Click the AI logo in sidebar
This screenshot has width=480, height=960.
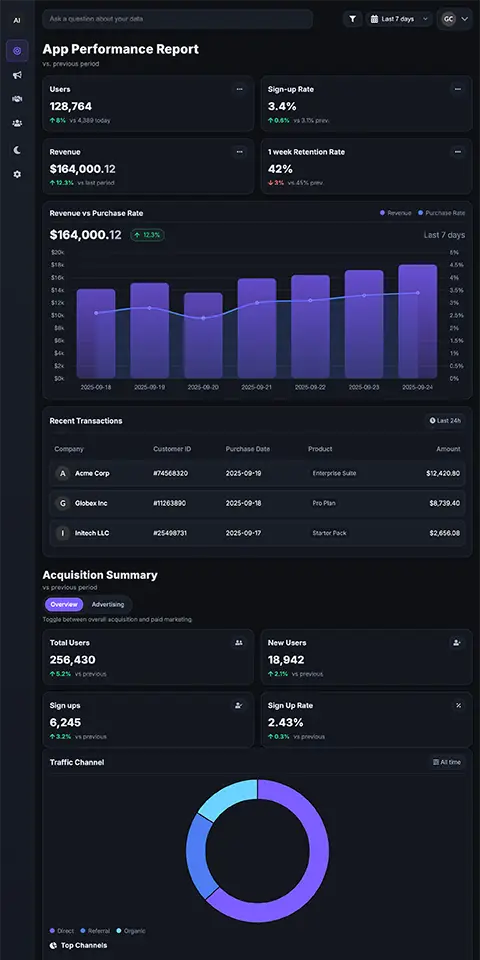click(x=17, y=20)
